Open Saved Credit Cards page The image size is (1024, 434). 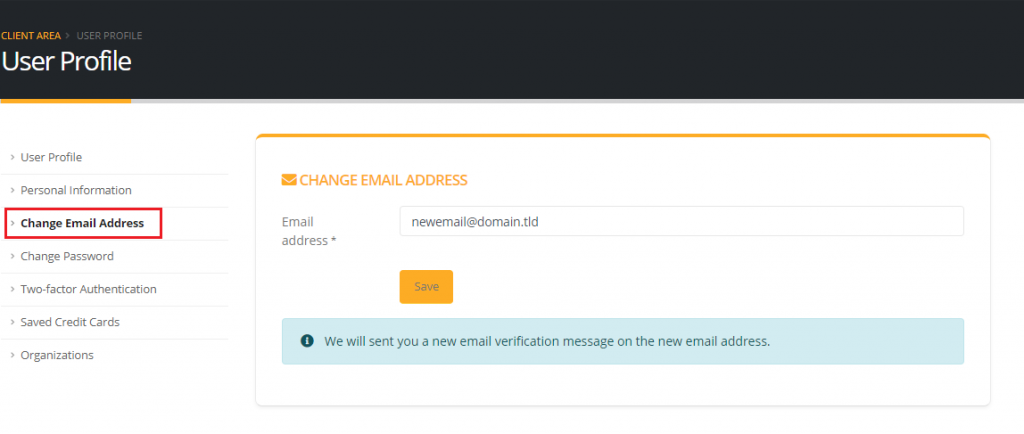[x=70, y=322]
